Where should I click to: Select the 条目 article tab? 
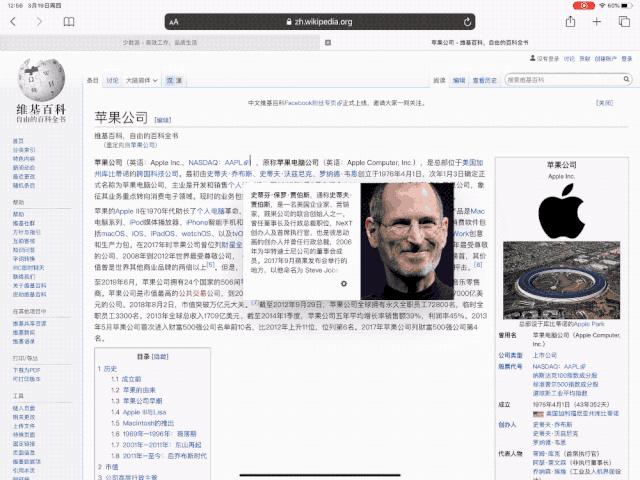point(93,80)
